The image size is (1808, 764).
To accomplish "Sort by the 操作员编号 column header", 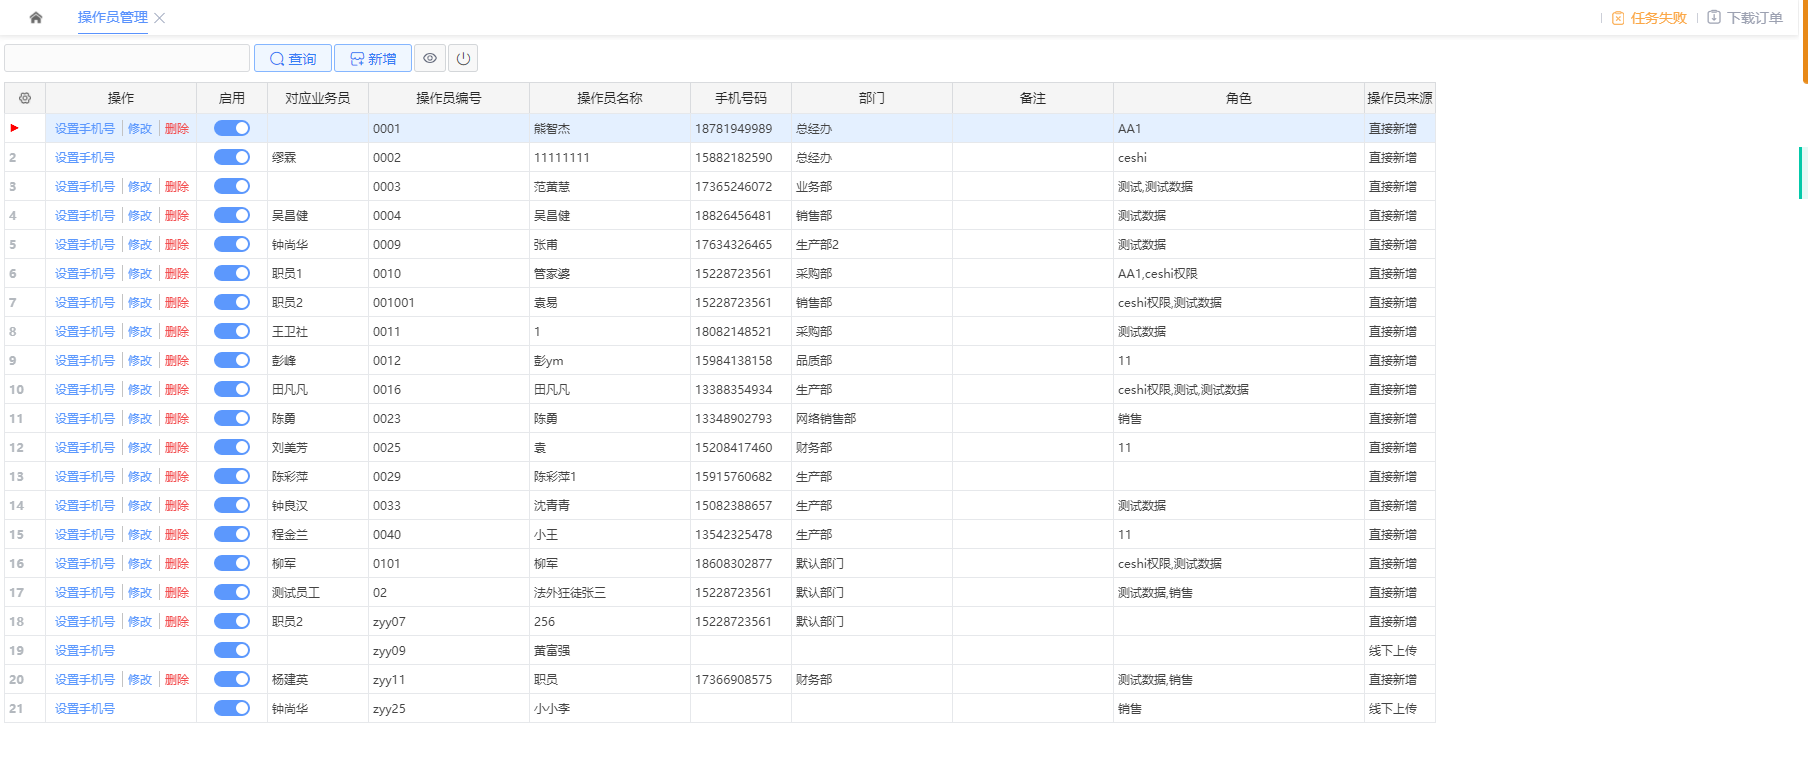I will 449,98.
